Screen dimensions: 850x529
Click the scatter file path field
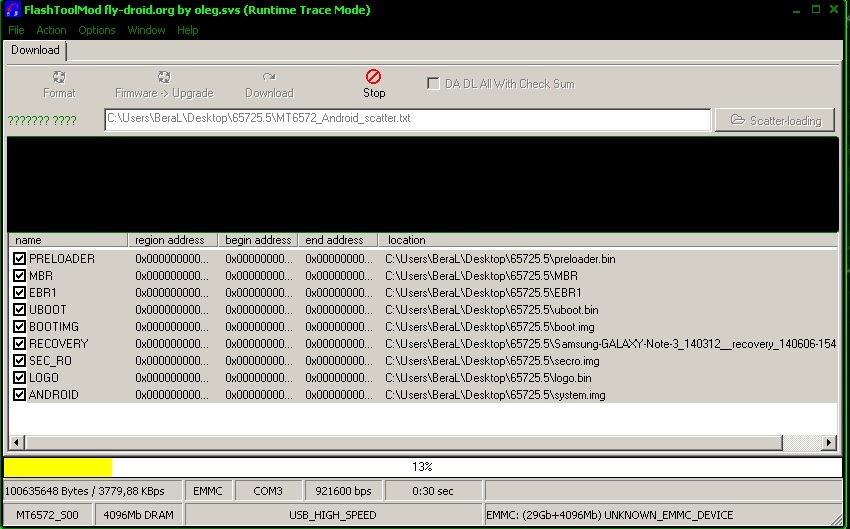point(407,119)
